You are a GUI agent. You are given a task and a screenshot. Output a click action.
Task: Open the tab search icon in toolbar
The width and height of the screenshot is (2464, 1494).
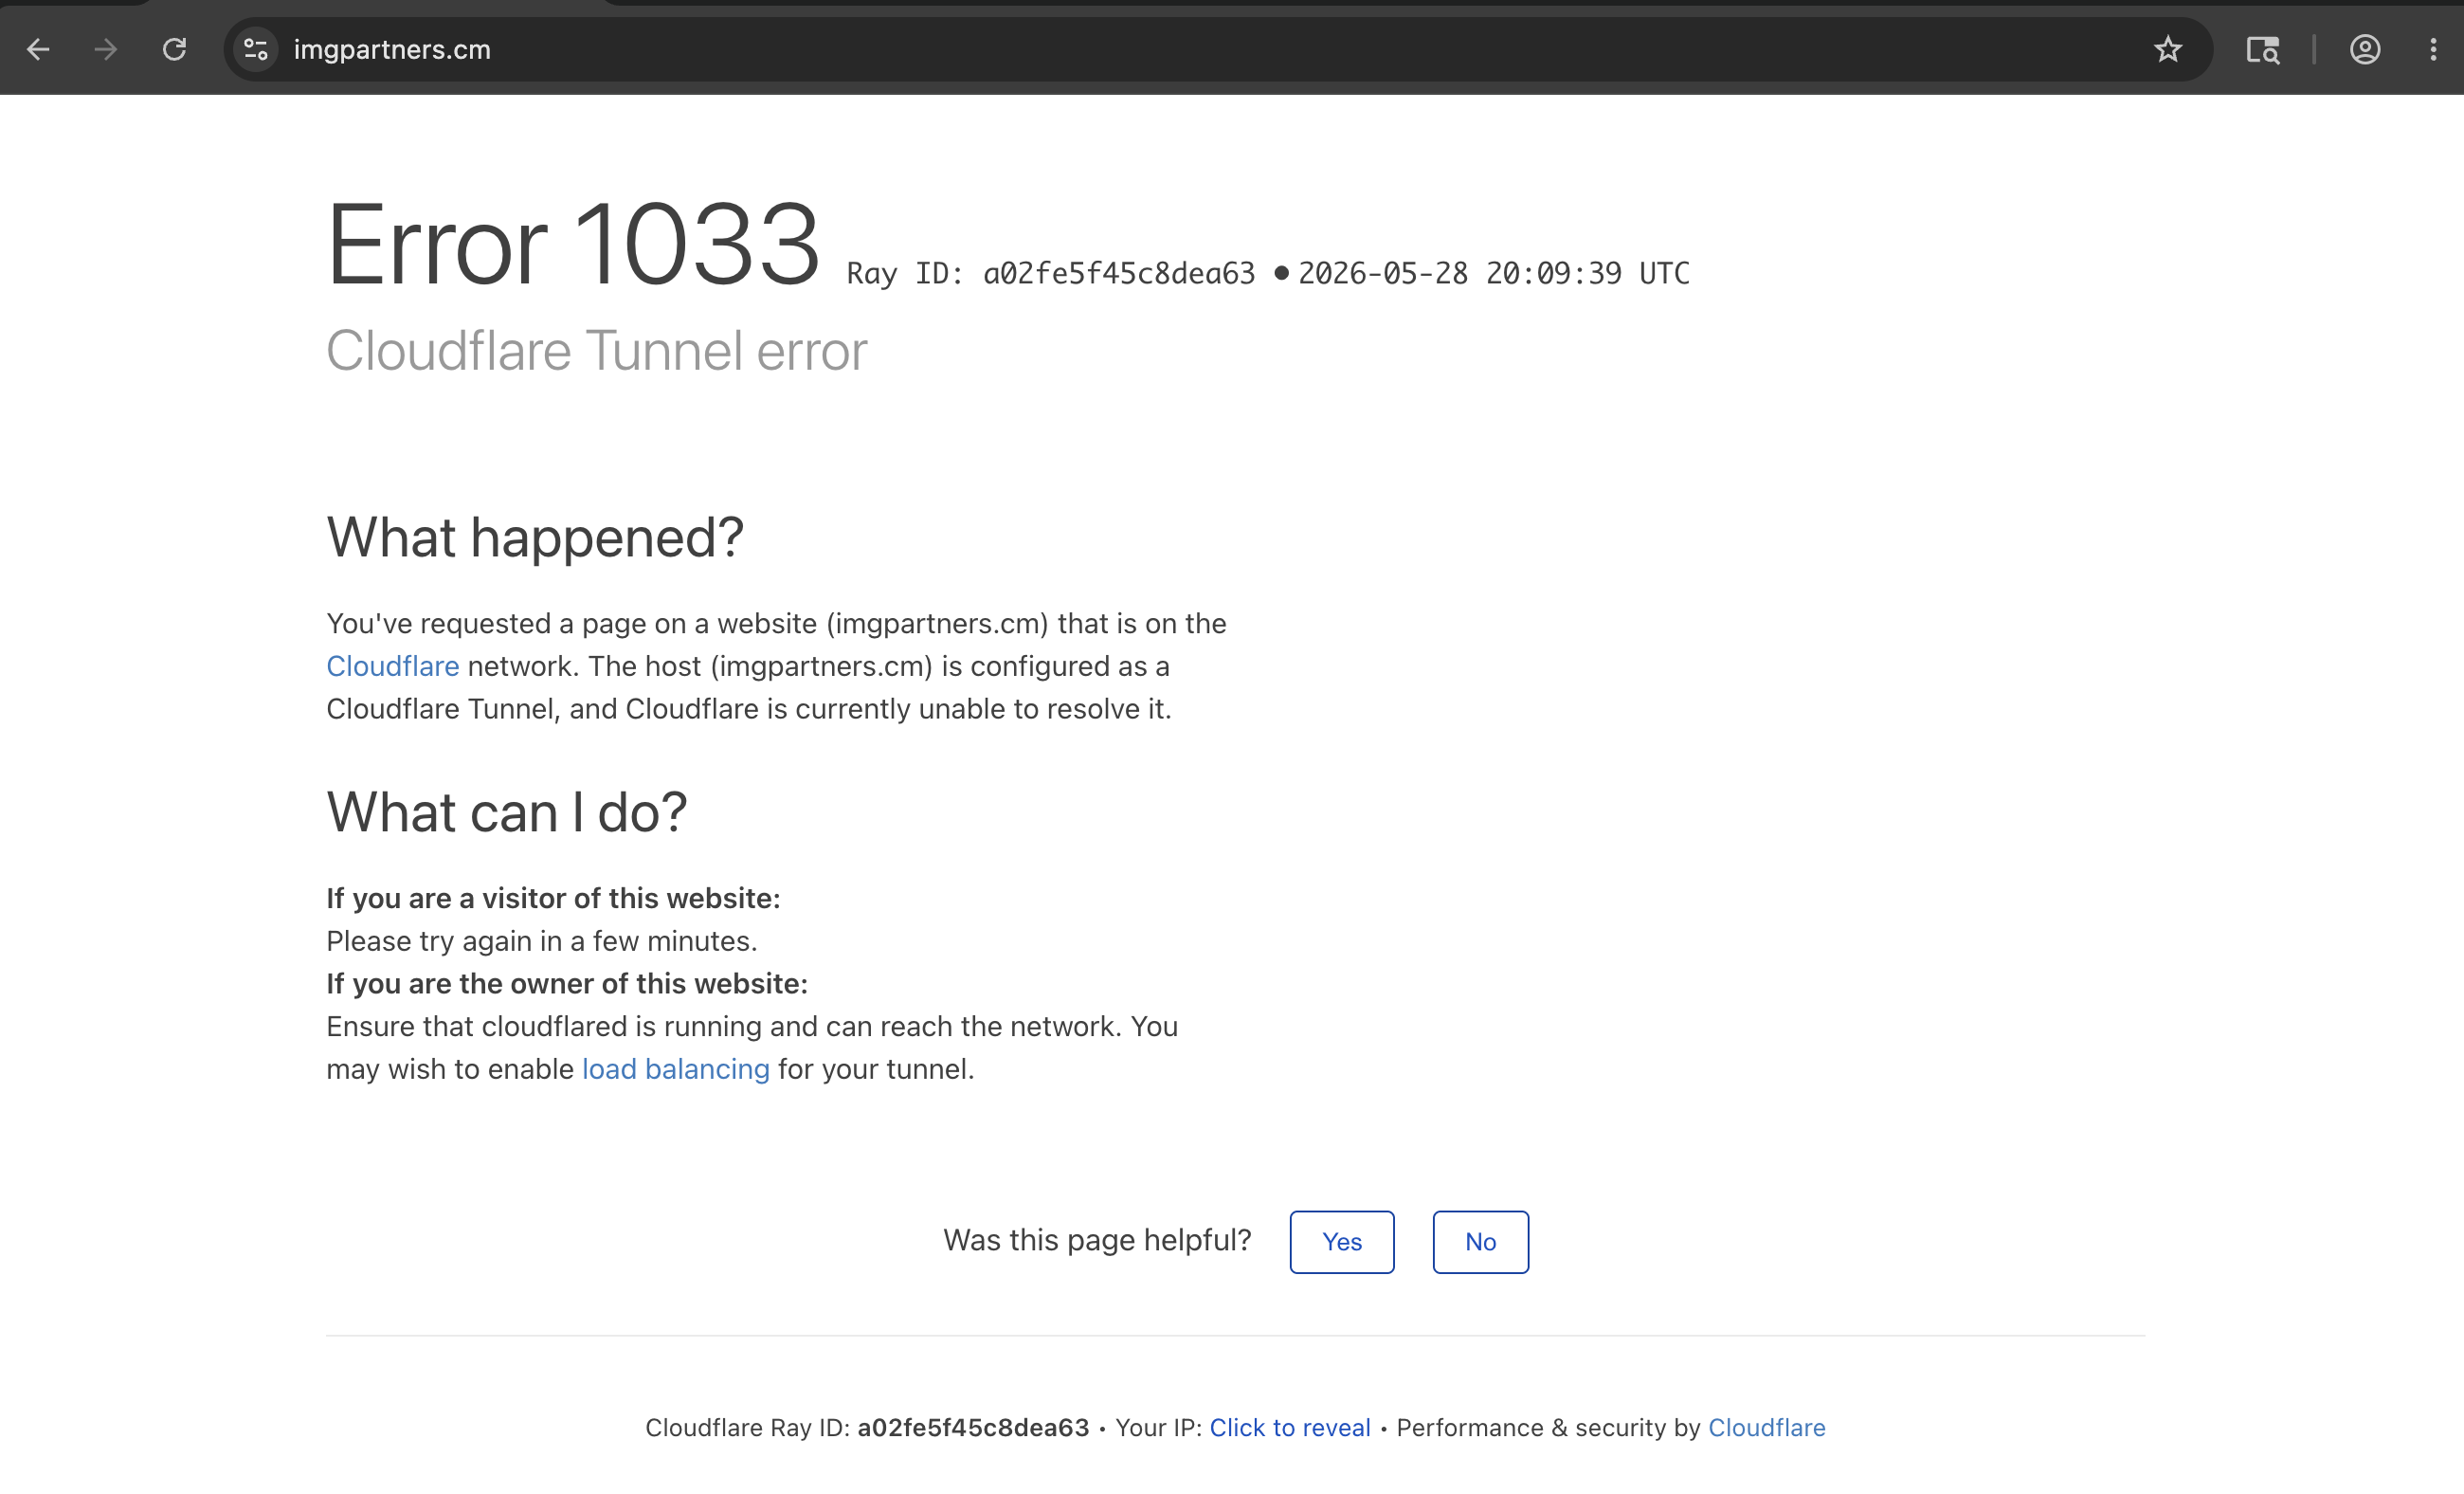[2263, 49]
